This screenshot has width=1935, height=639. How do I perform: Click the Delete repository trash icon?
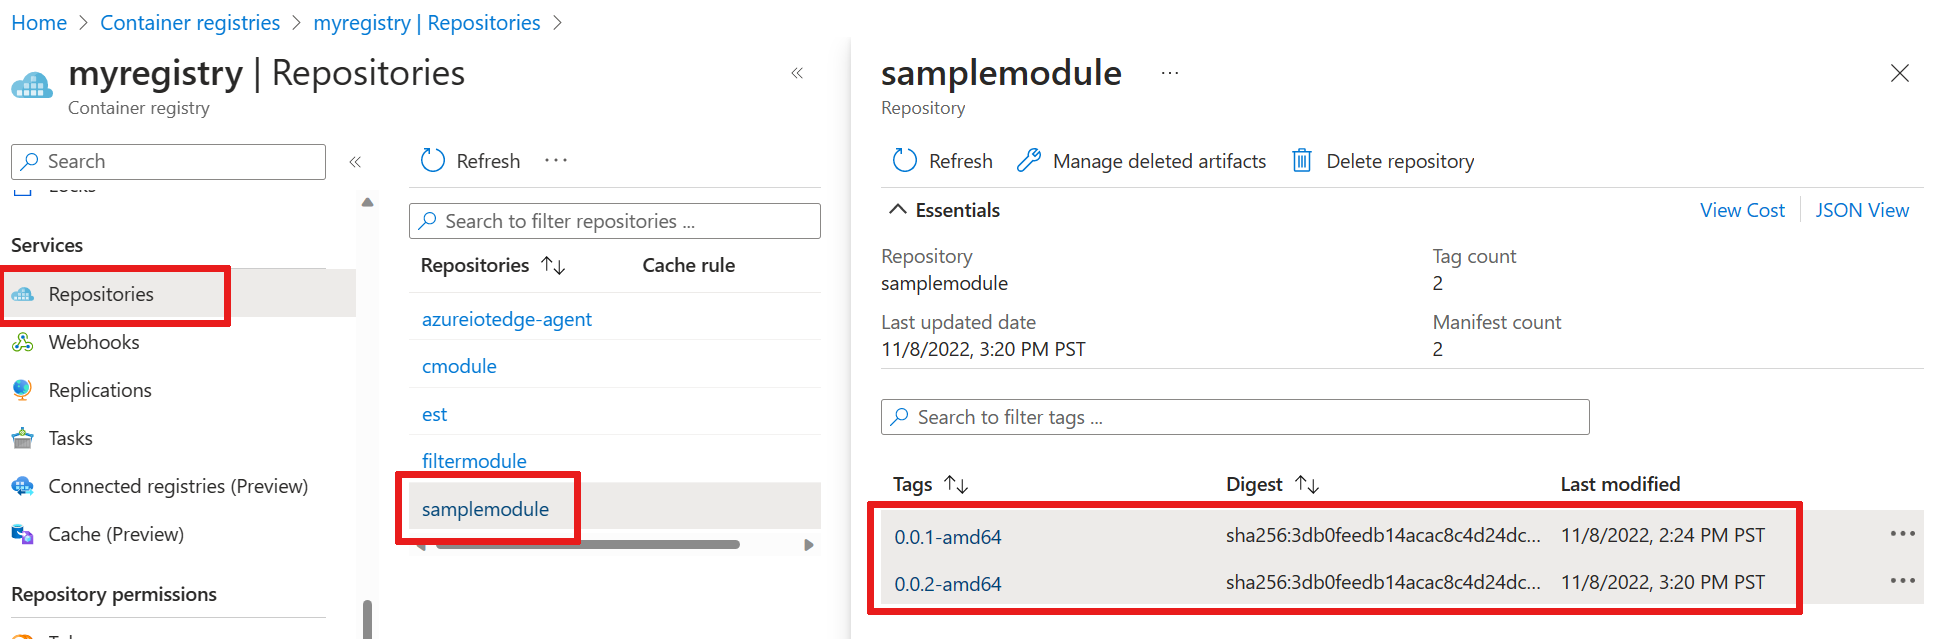(x=1302, y=161)
